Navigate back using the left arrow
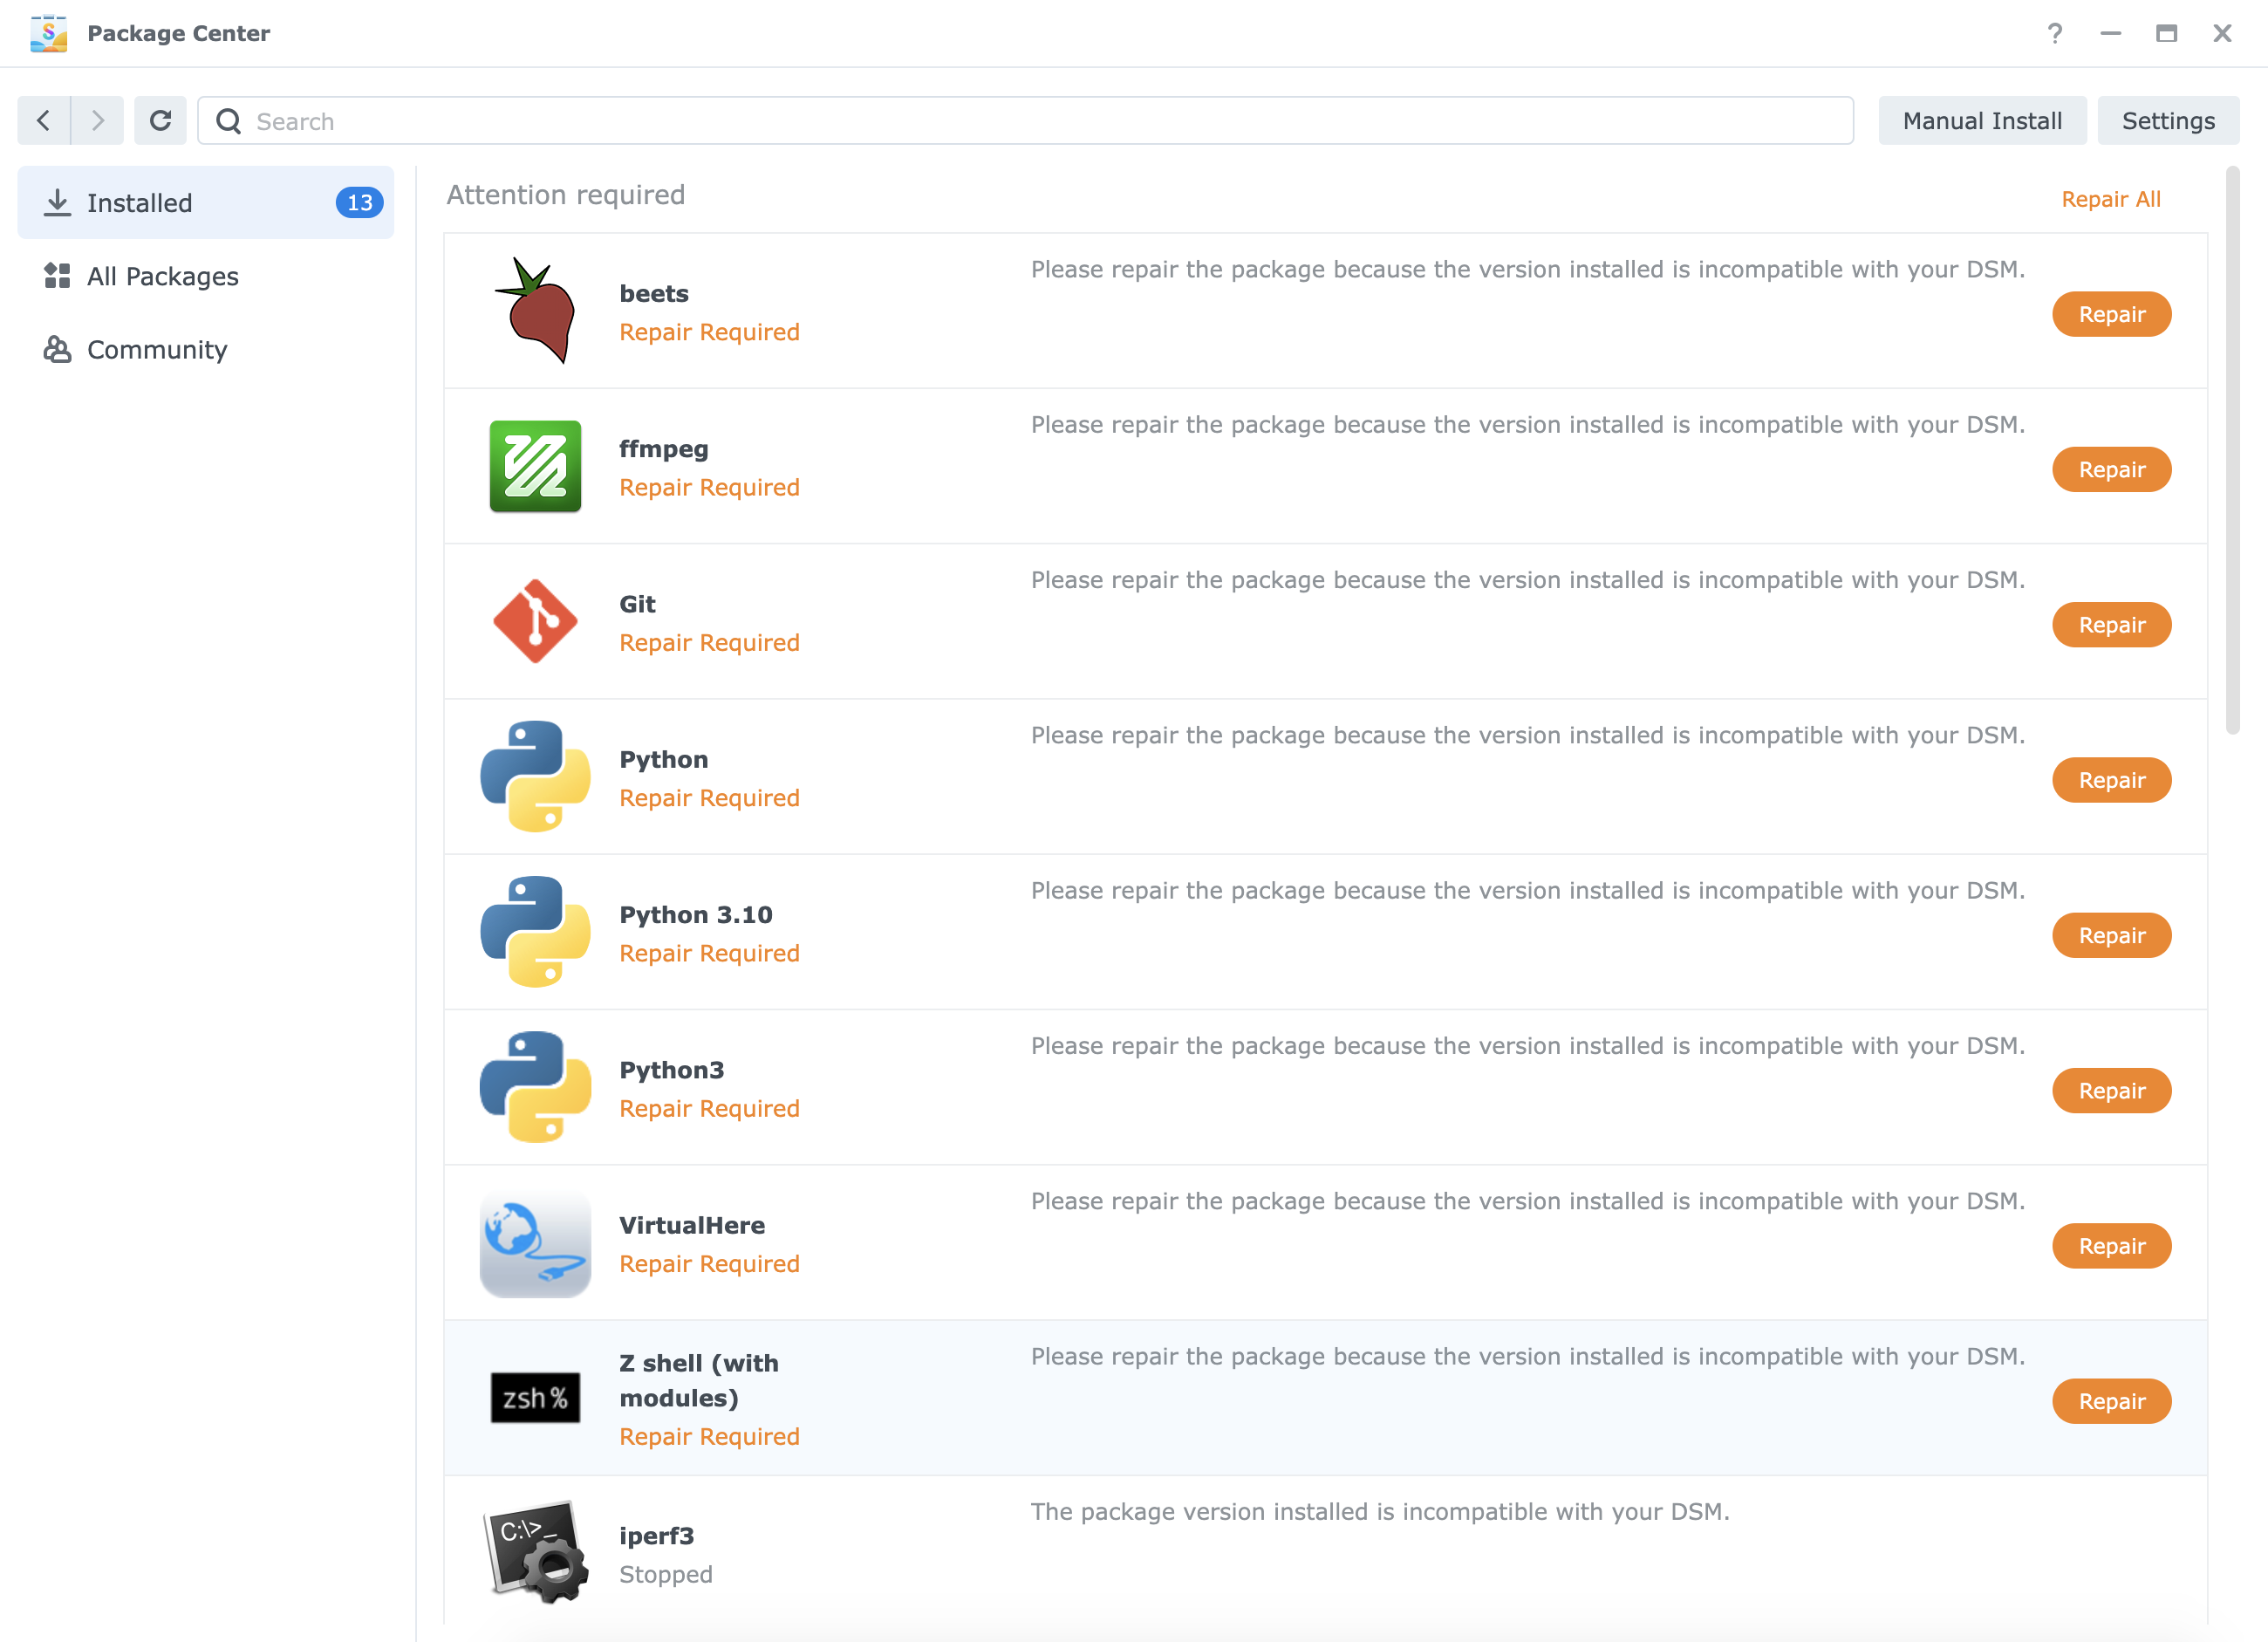Screen dimensions: 2268x1642 click(43, 120)
